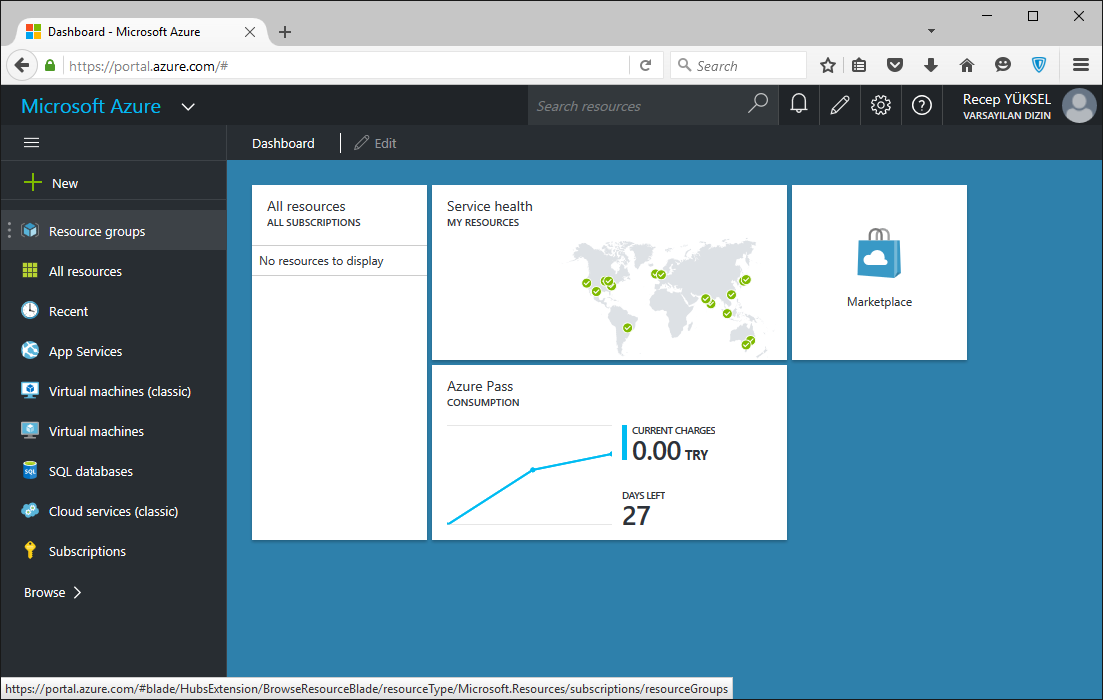Viewport: 1103px width, 700px height.
Task: Open the Resource groups menu item
Action: 114,230
